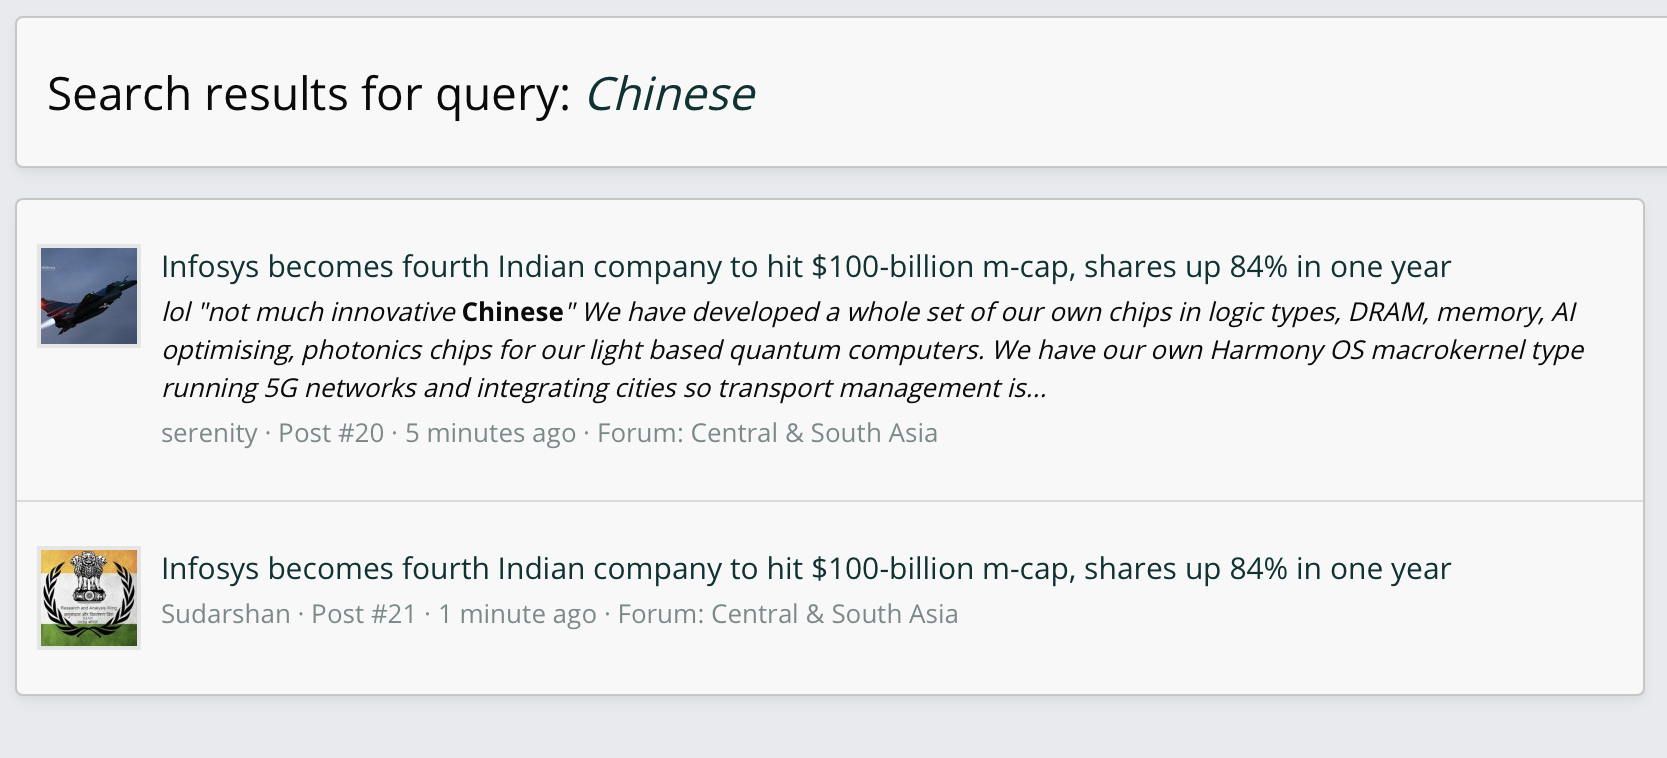Open the Infosys thread title above Sudarshan's post
1667x758 pixels.
[x=806, y=569]
